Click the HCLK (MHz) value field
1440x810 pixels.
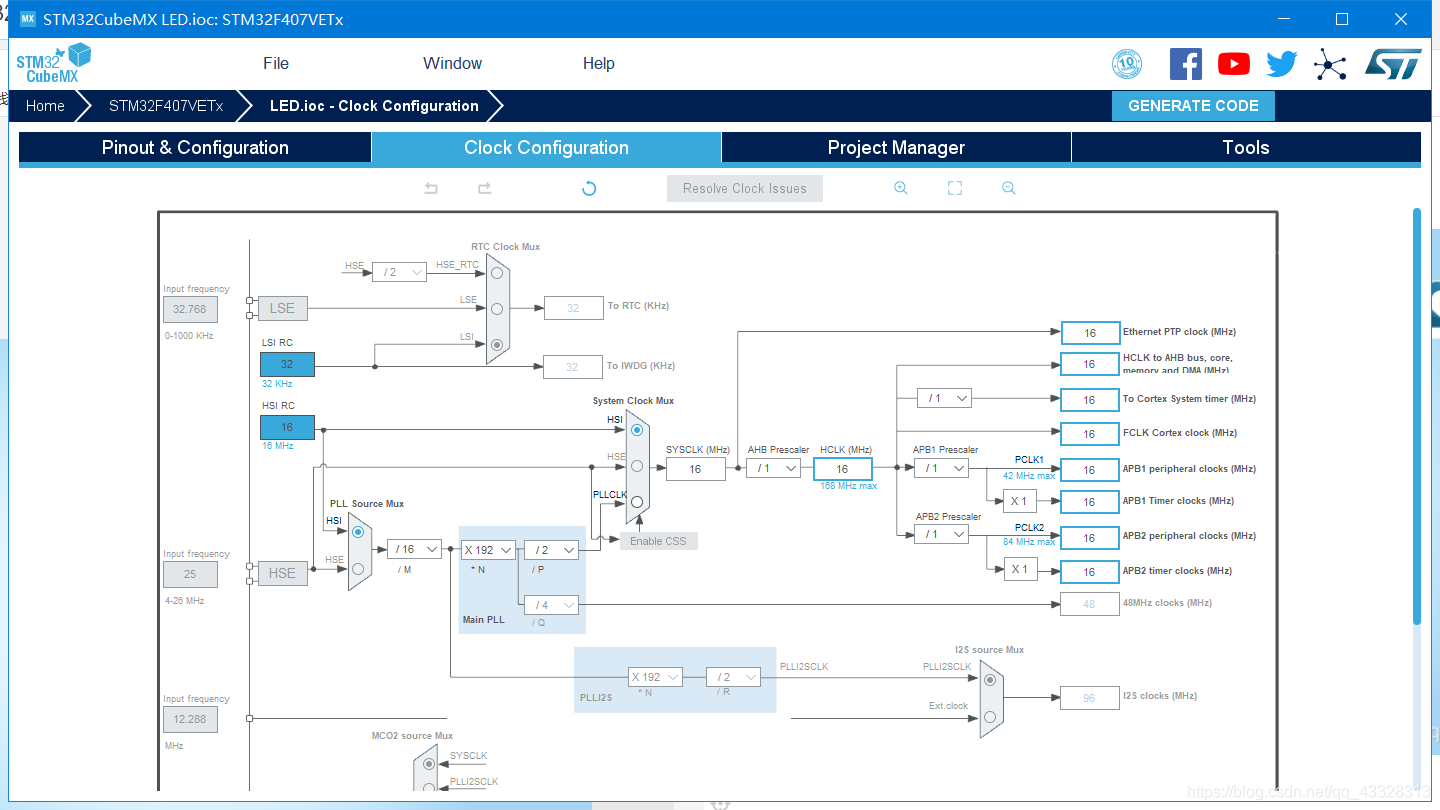843,469
